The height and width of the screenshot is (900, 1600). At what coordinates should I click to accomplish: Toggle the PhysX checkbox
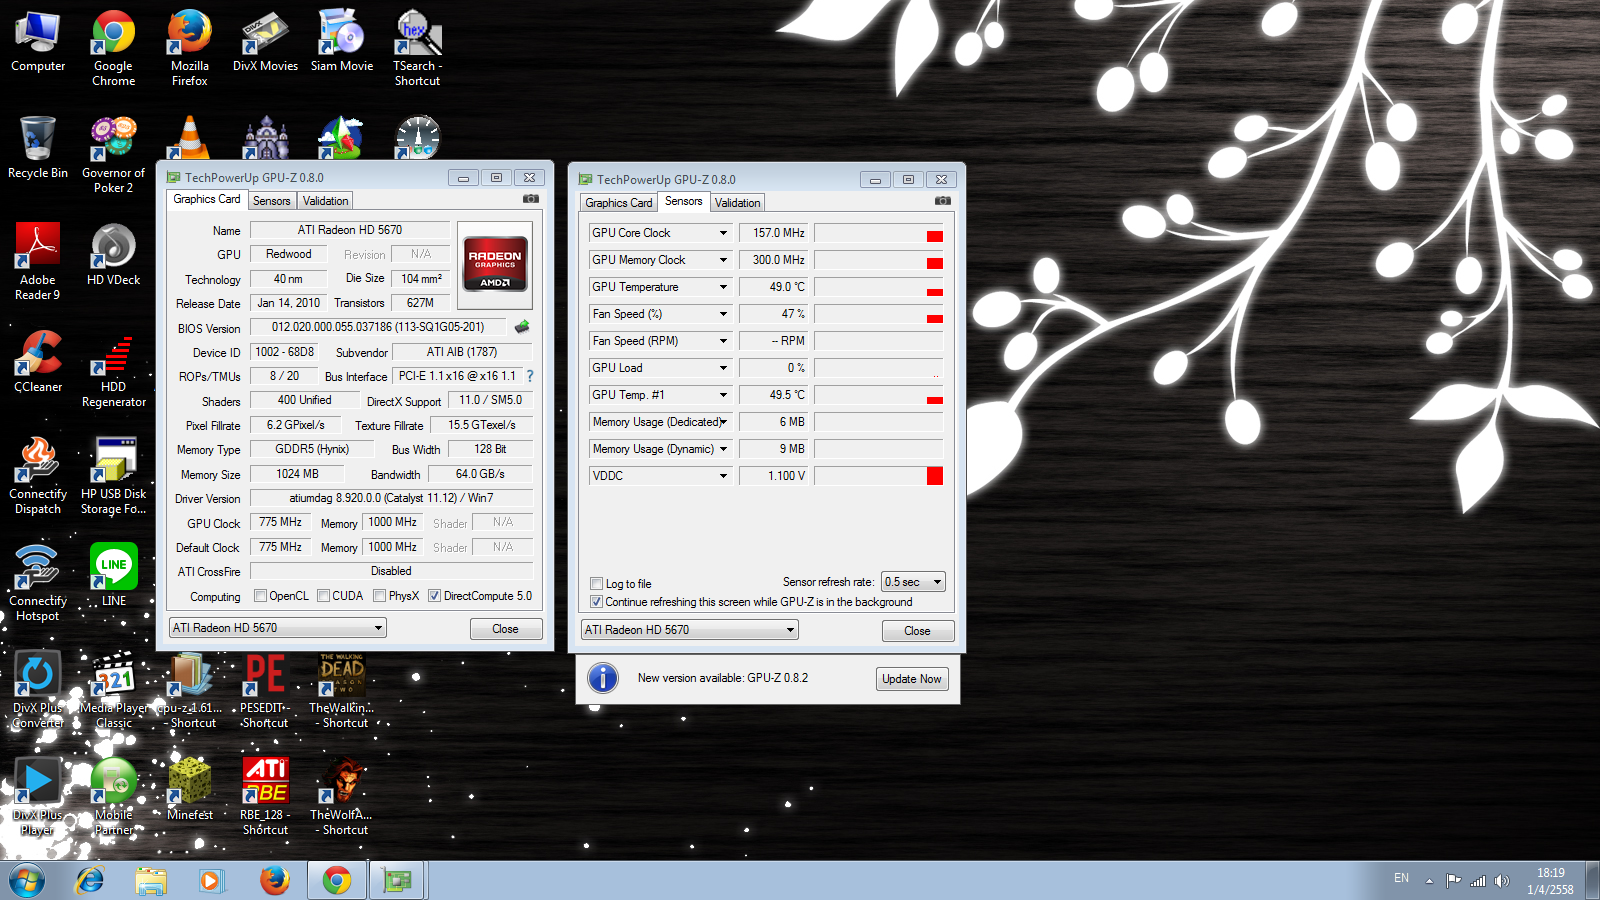click(380, 596)
